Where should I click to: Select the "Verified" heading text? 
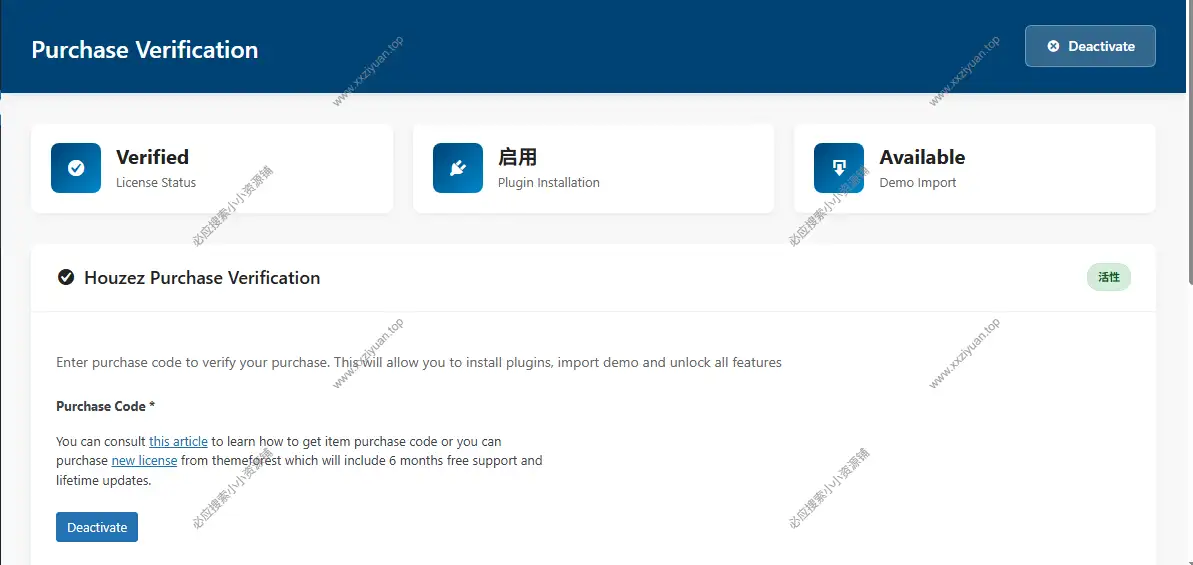[152, 157]
